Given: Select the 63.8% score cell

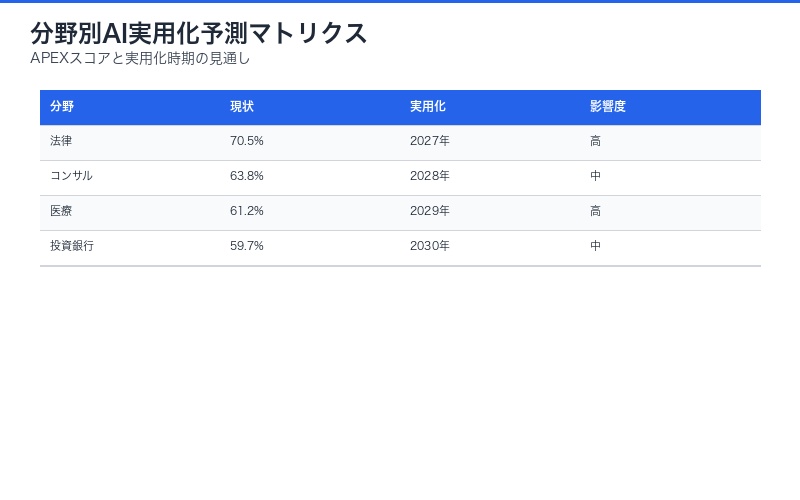Looking at the screenshot, I should (247, 177).
